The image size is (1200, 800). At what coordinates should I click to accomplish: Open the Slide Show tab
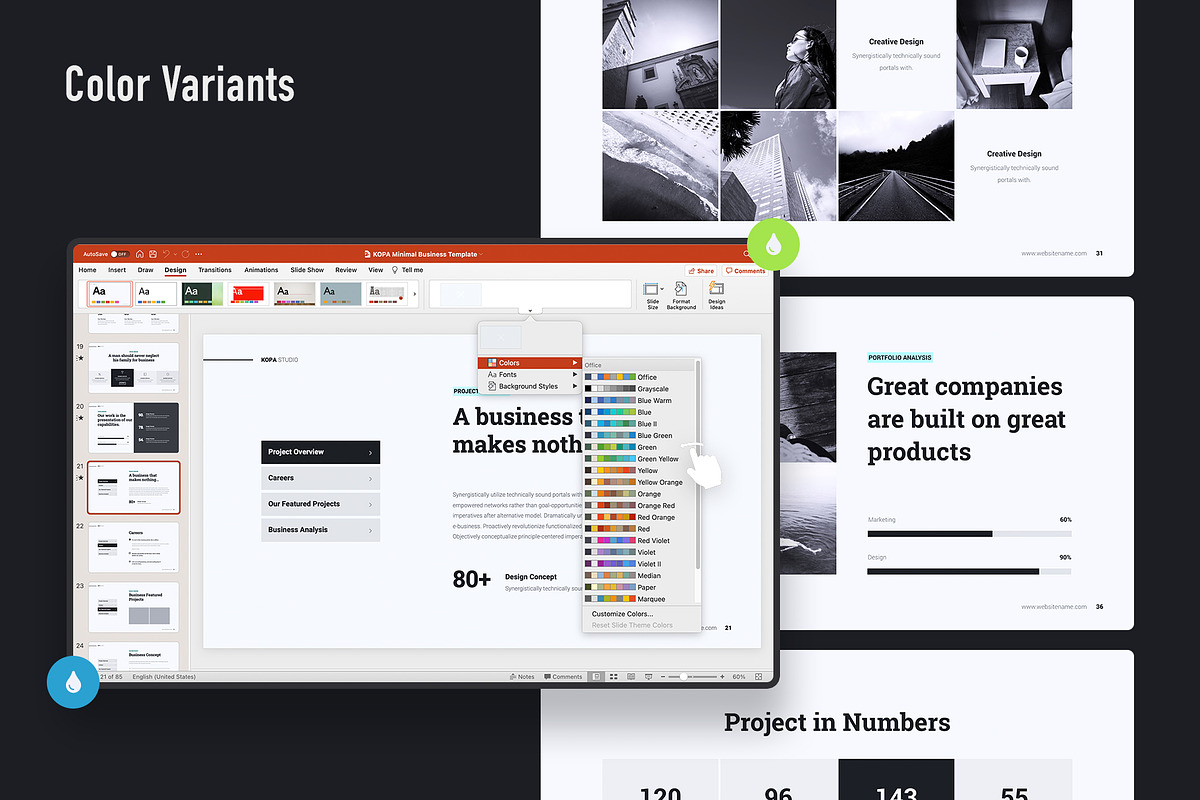point(307,270)
